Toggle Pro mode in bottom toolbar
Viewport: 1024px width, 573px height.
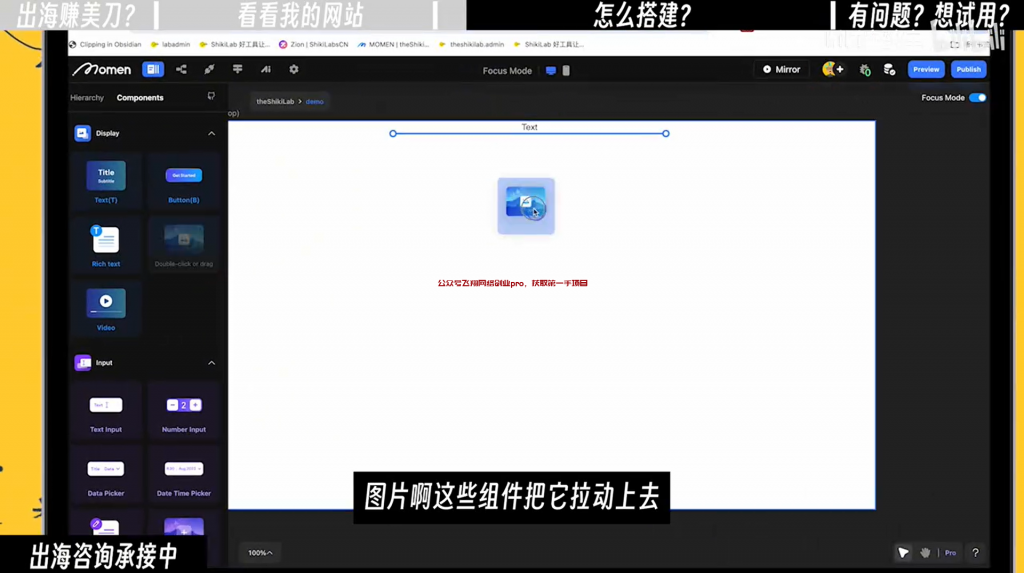pos(950,553)
